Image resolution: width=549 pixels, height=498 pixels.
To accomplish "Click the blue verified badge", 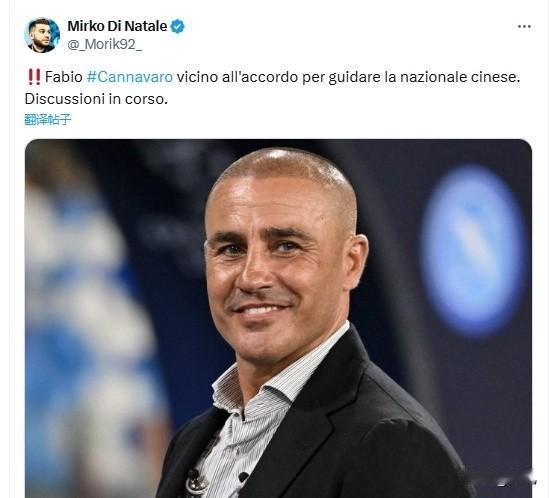I will (x=178, y=27).
